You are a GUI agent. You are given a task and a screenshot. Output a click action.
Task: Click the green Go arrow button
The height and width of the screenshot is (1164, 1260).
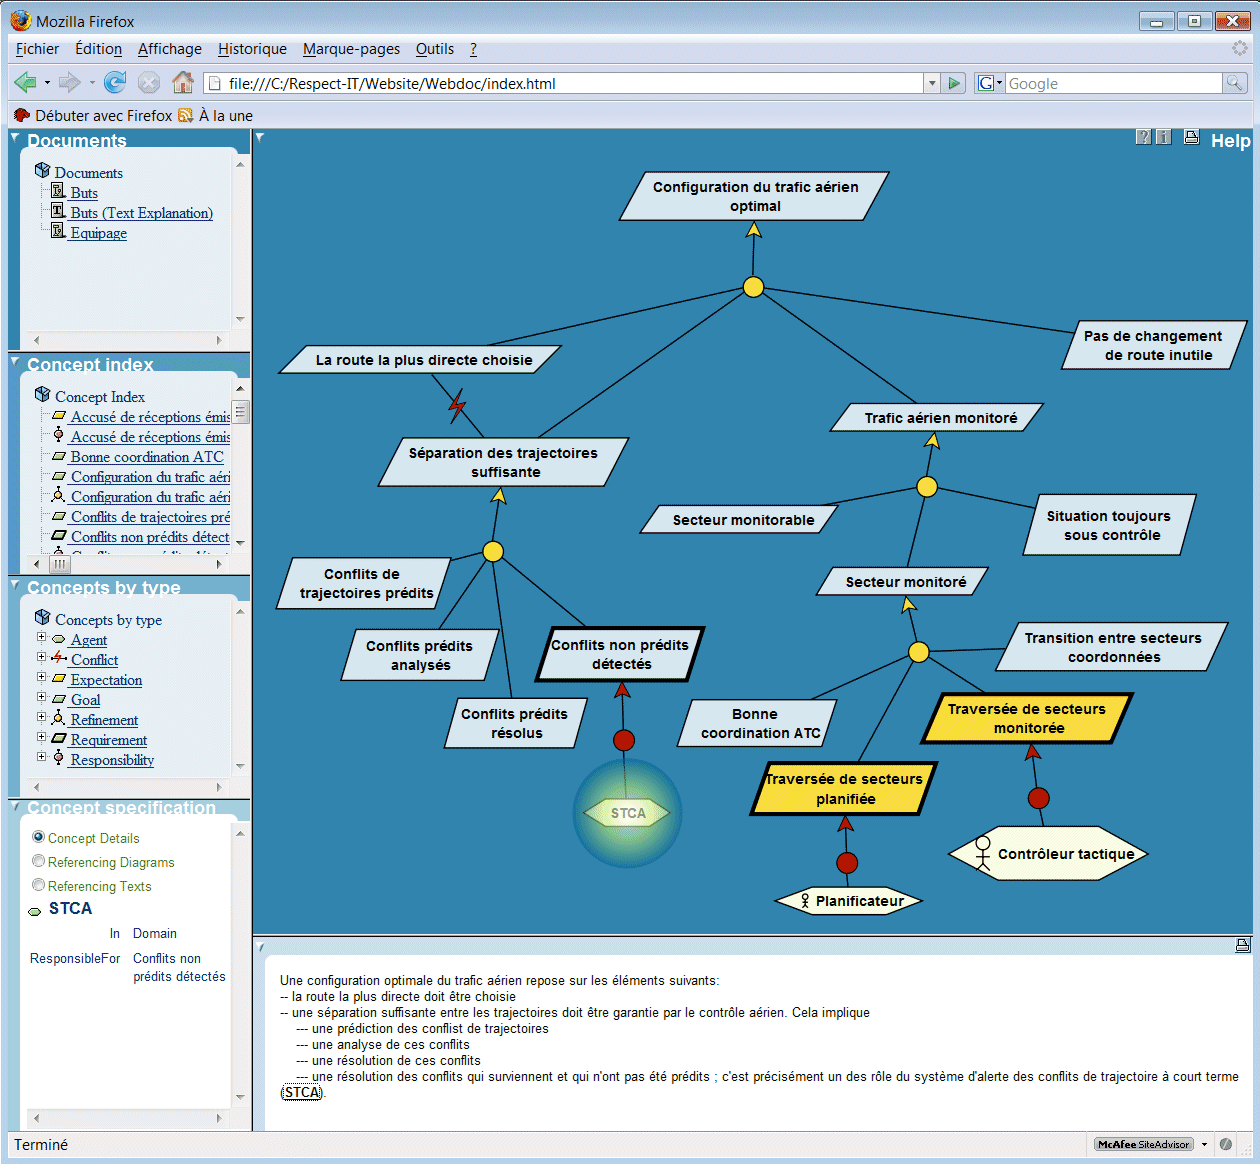pyautogui.click(x=955, y=83)
